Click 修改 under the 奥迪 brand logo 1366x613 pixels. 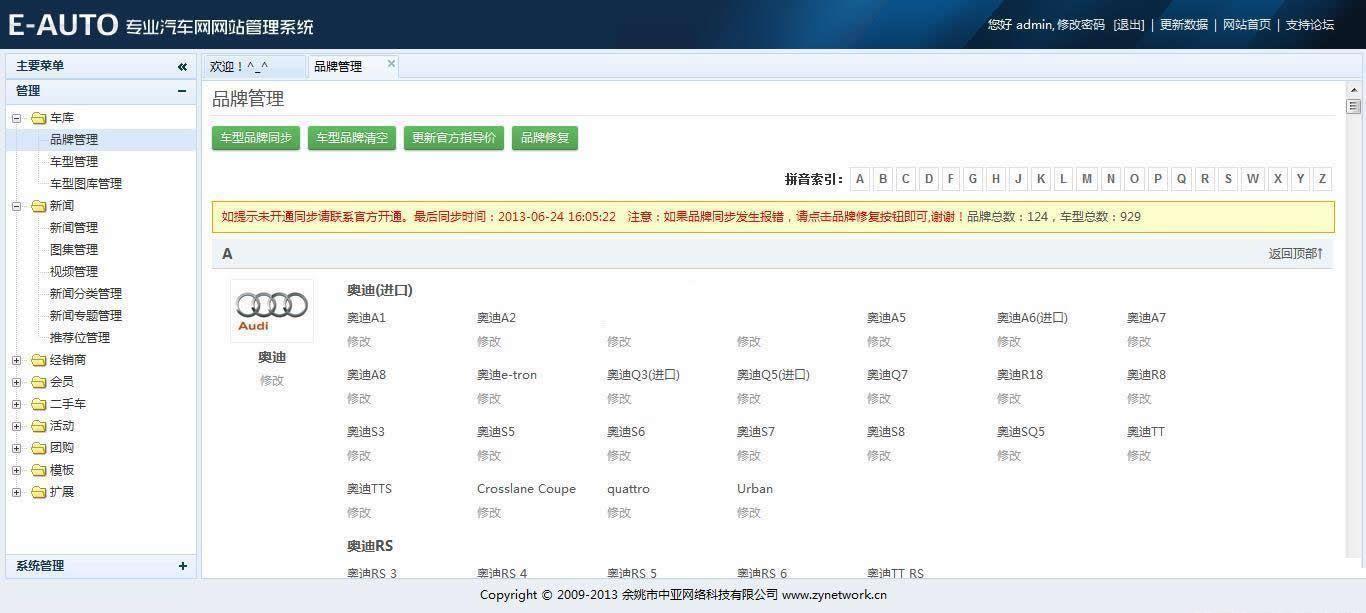coord(272,381)
